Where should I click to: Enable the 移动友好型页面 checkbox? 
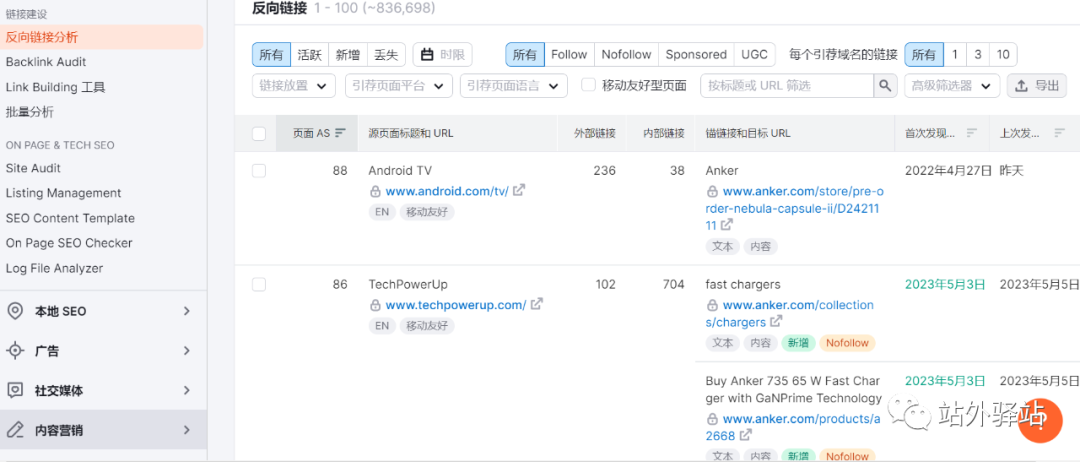click(588, 85)
